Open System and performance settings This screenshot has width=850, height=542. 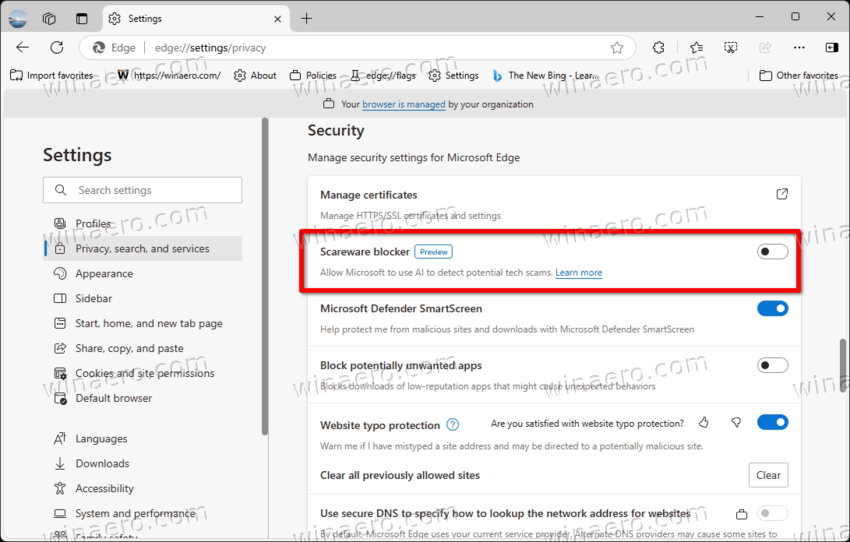(x=143, y=513)
